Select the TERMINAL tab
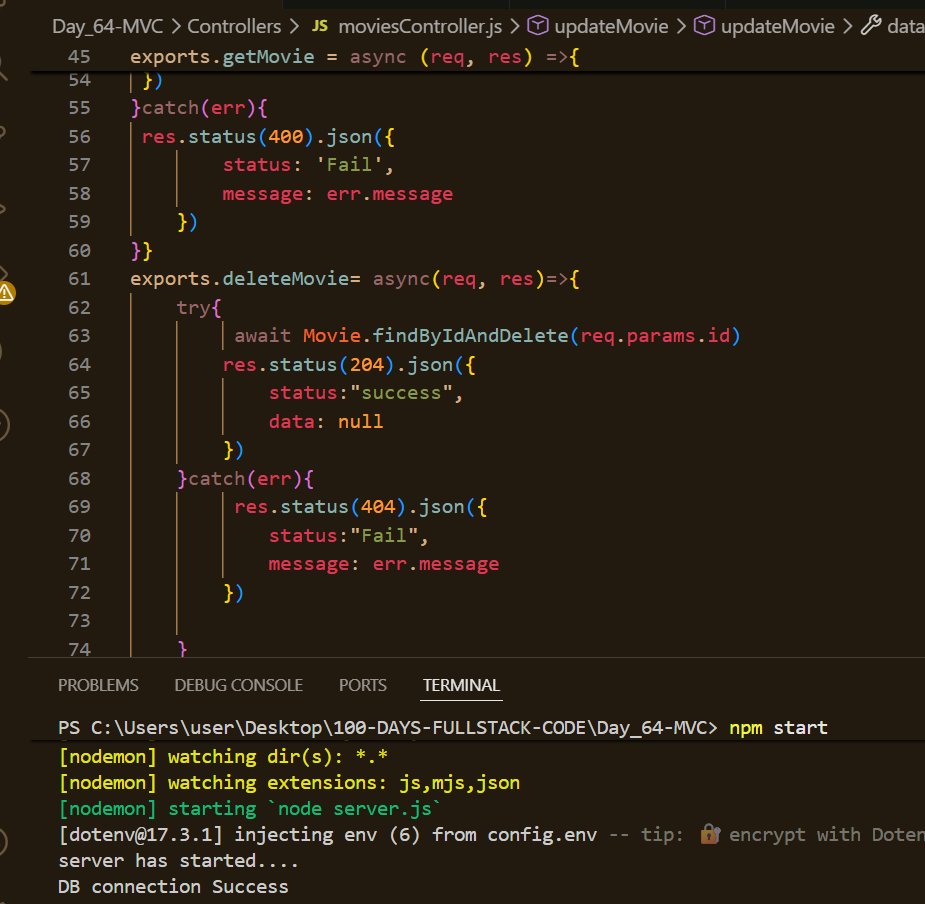The height and width of the screenshot is (904, 925). (461, 685)
